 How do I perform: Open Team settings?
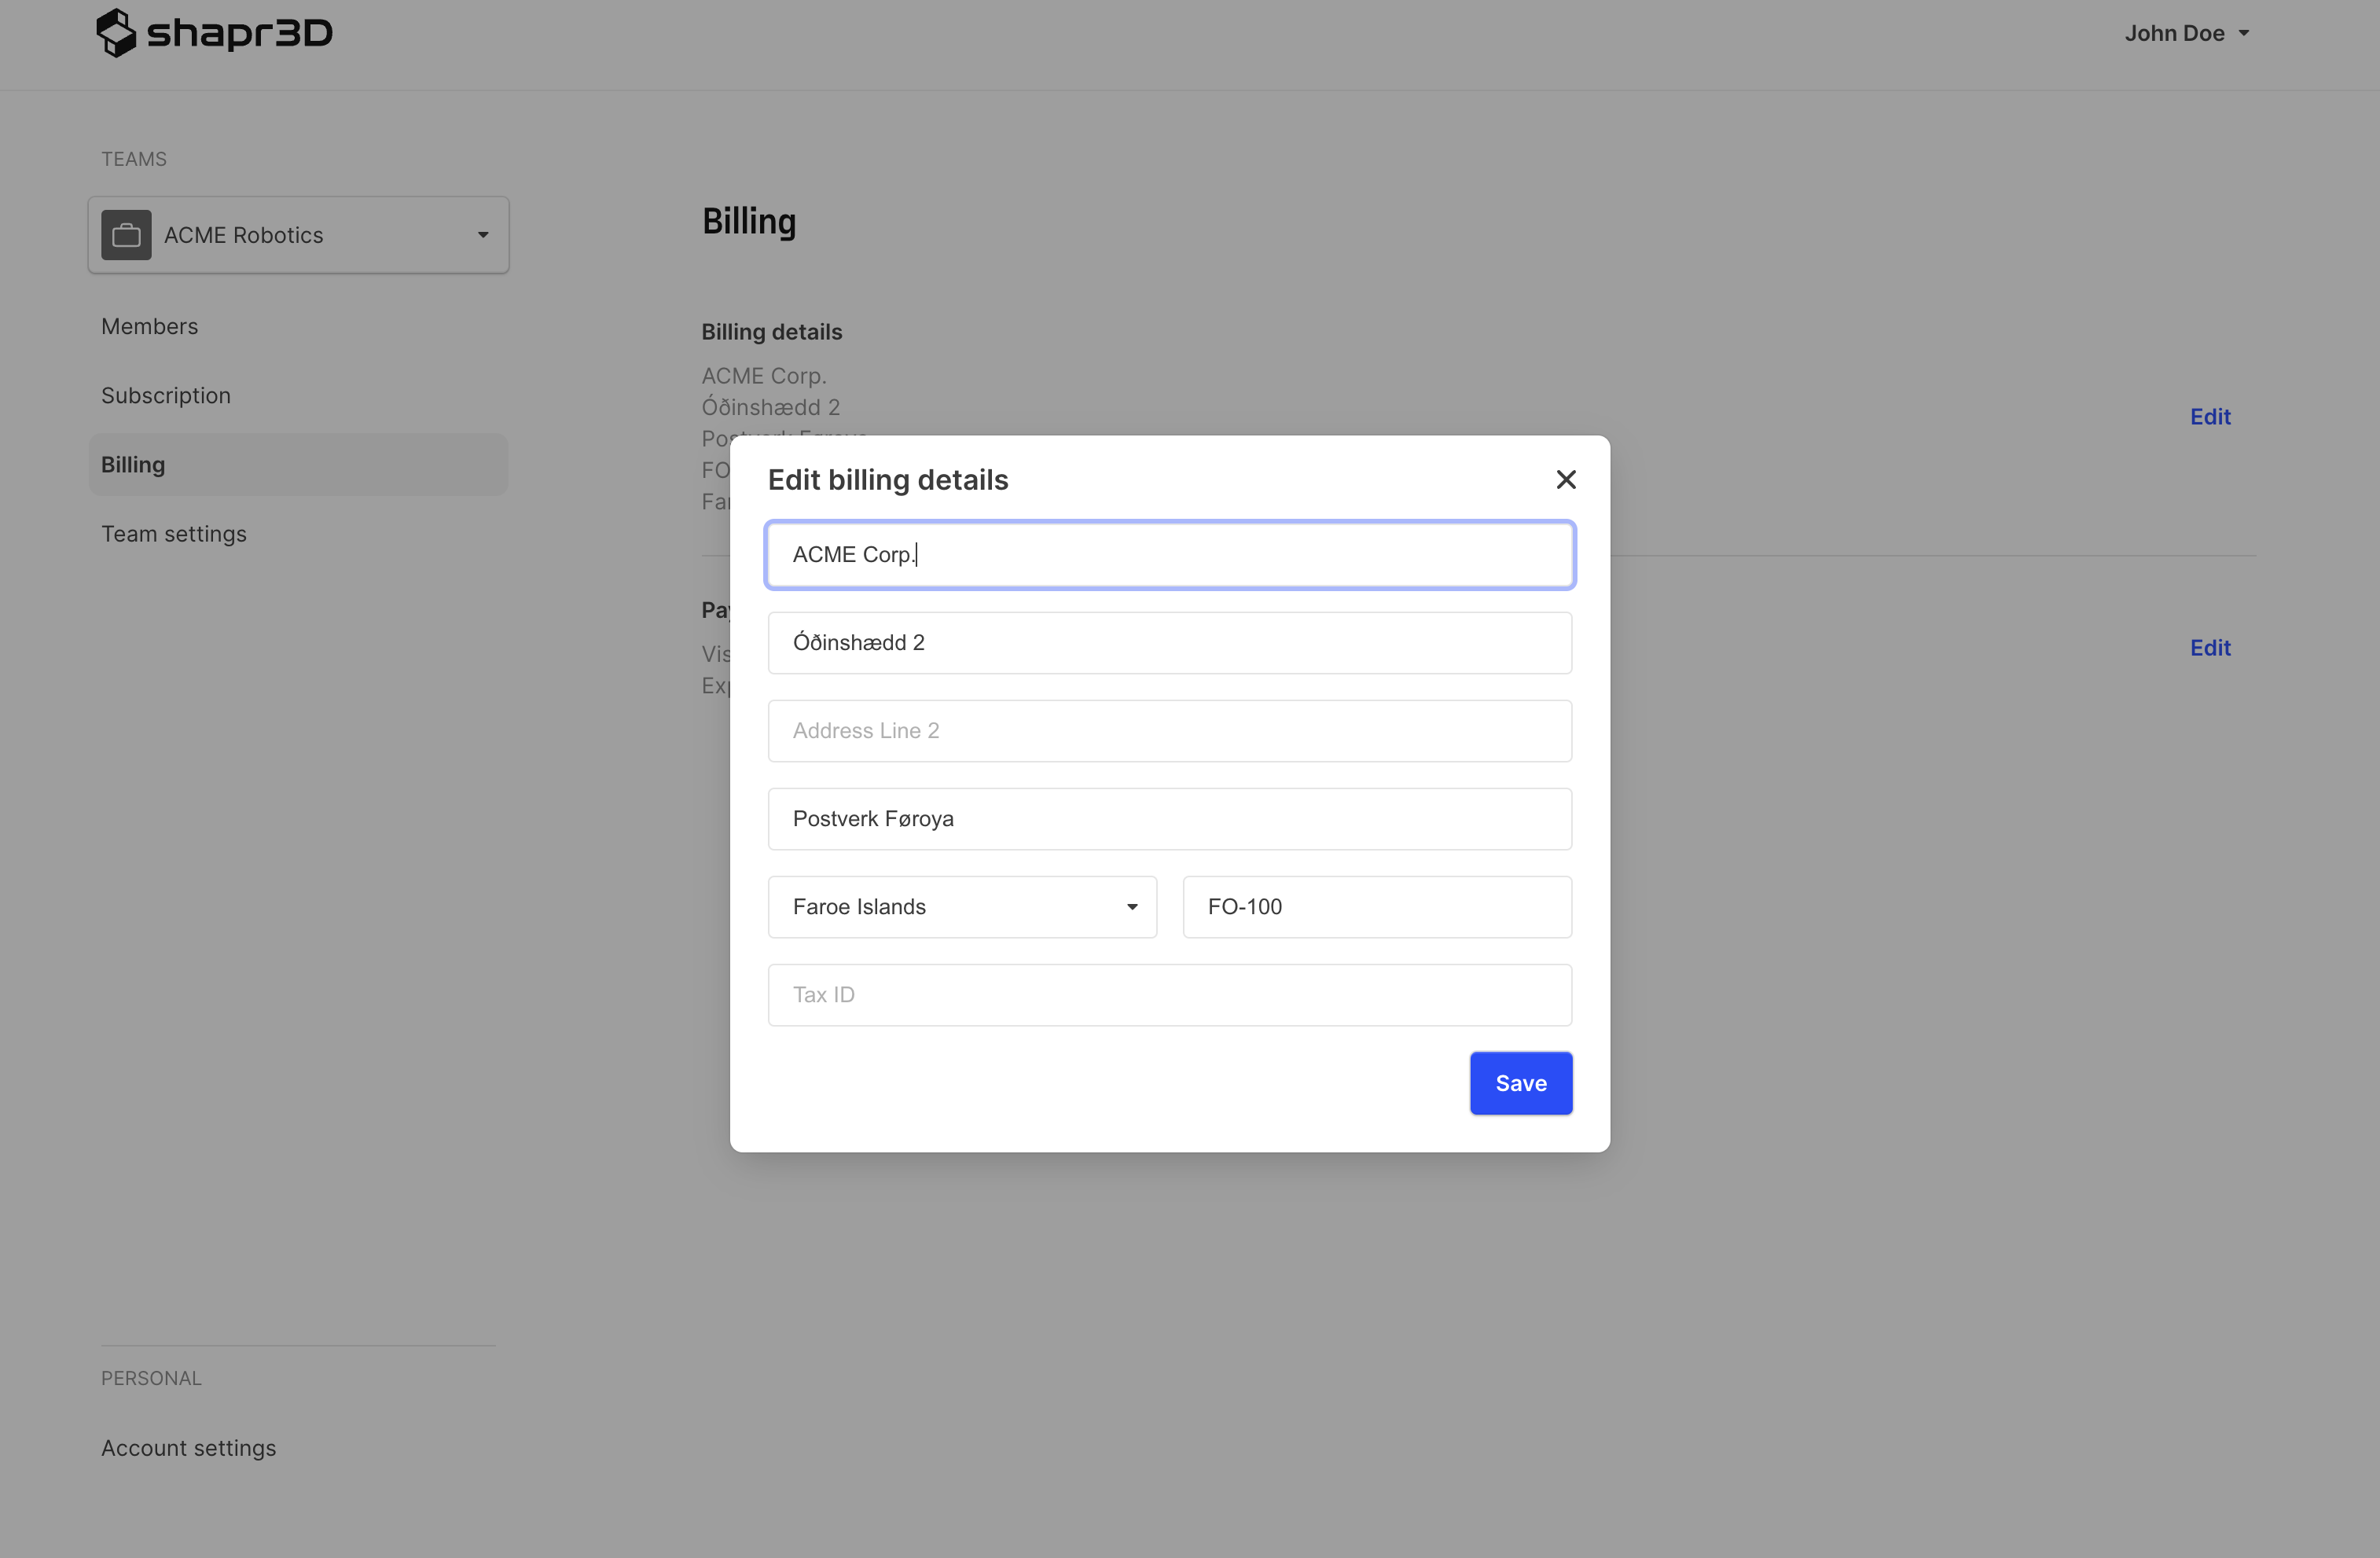[174, 533]
